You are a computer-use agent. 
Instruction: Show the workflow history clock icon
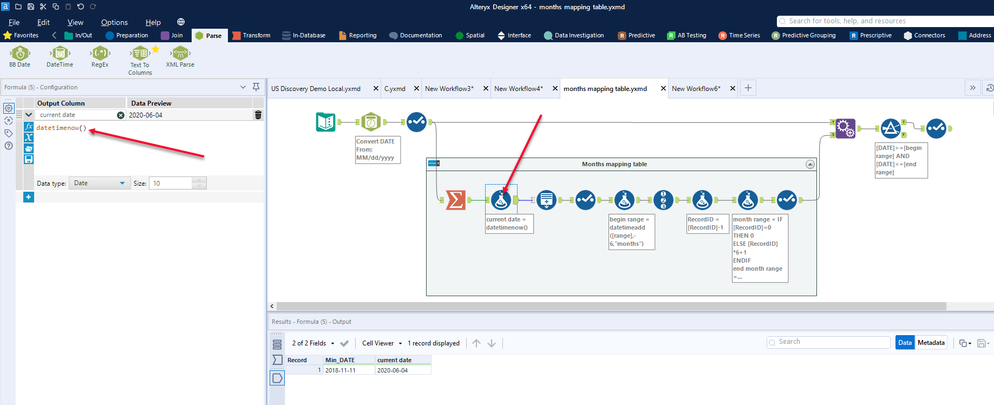point(990,89)
